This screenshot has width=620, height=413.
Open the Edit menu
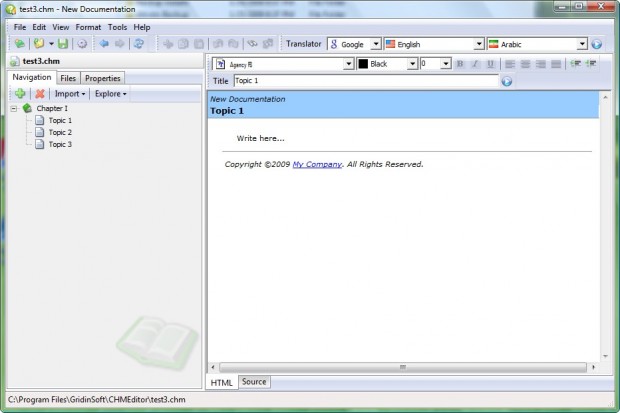[39, 27]
